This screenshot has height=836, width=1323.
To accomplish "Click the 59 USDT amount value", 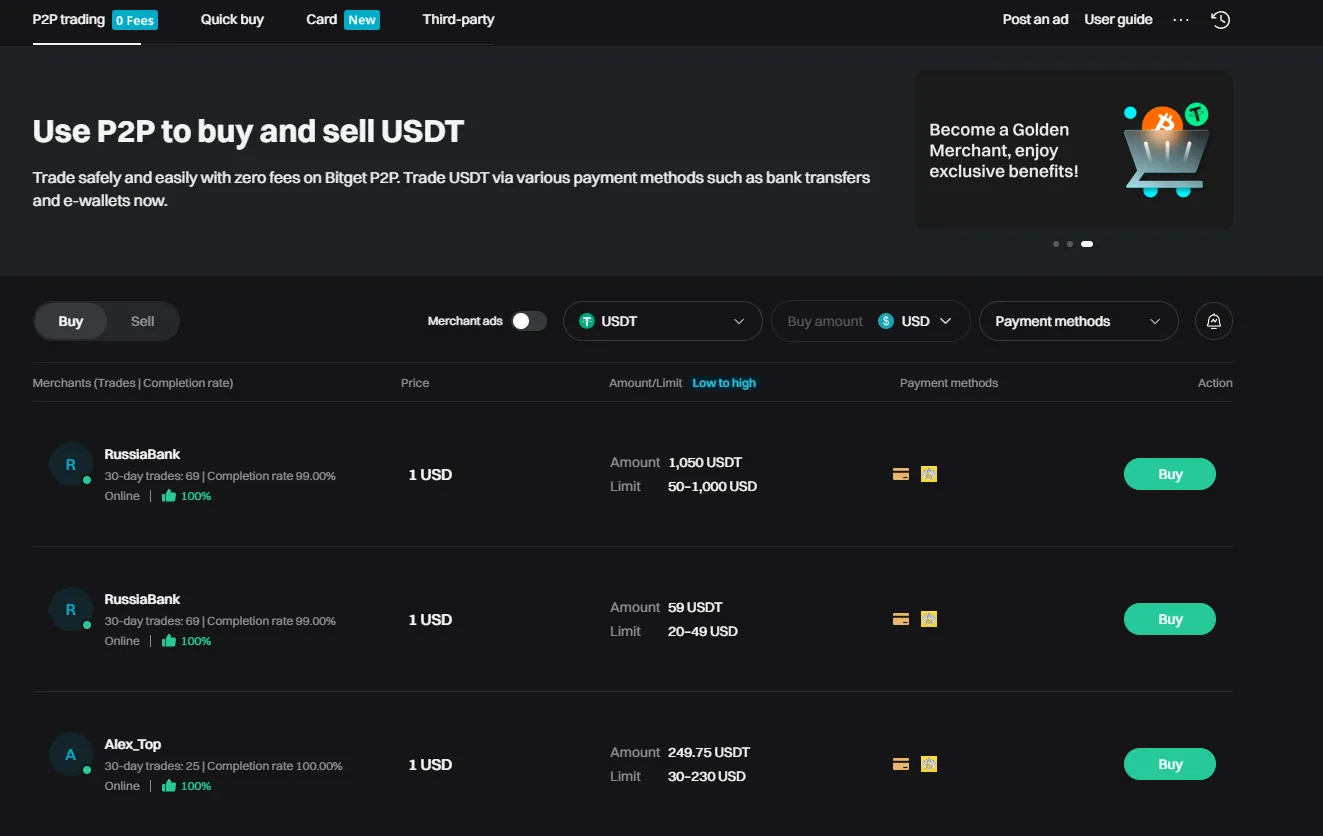I will tap(695, 607).
